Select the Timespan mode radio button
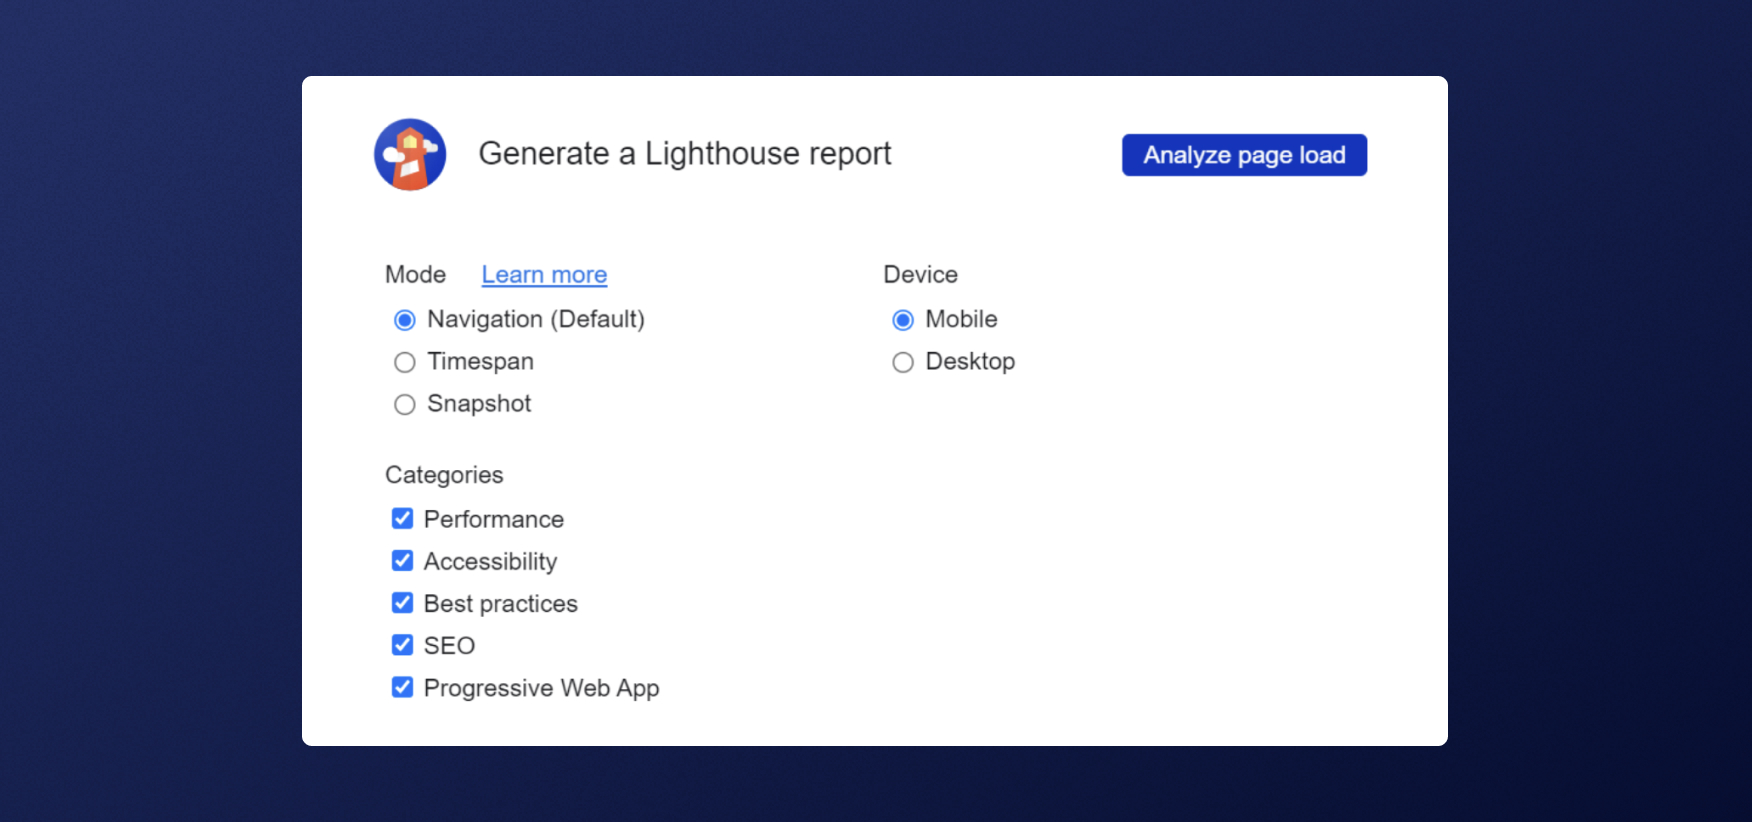Viewport: 1752px width, 822px height. pyautogui.click(x=404, y=362)
